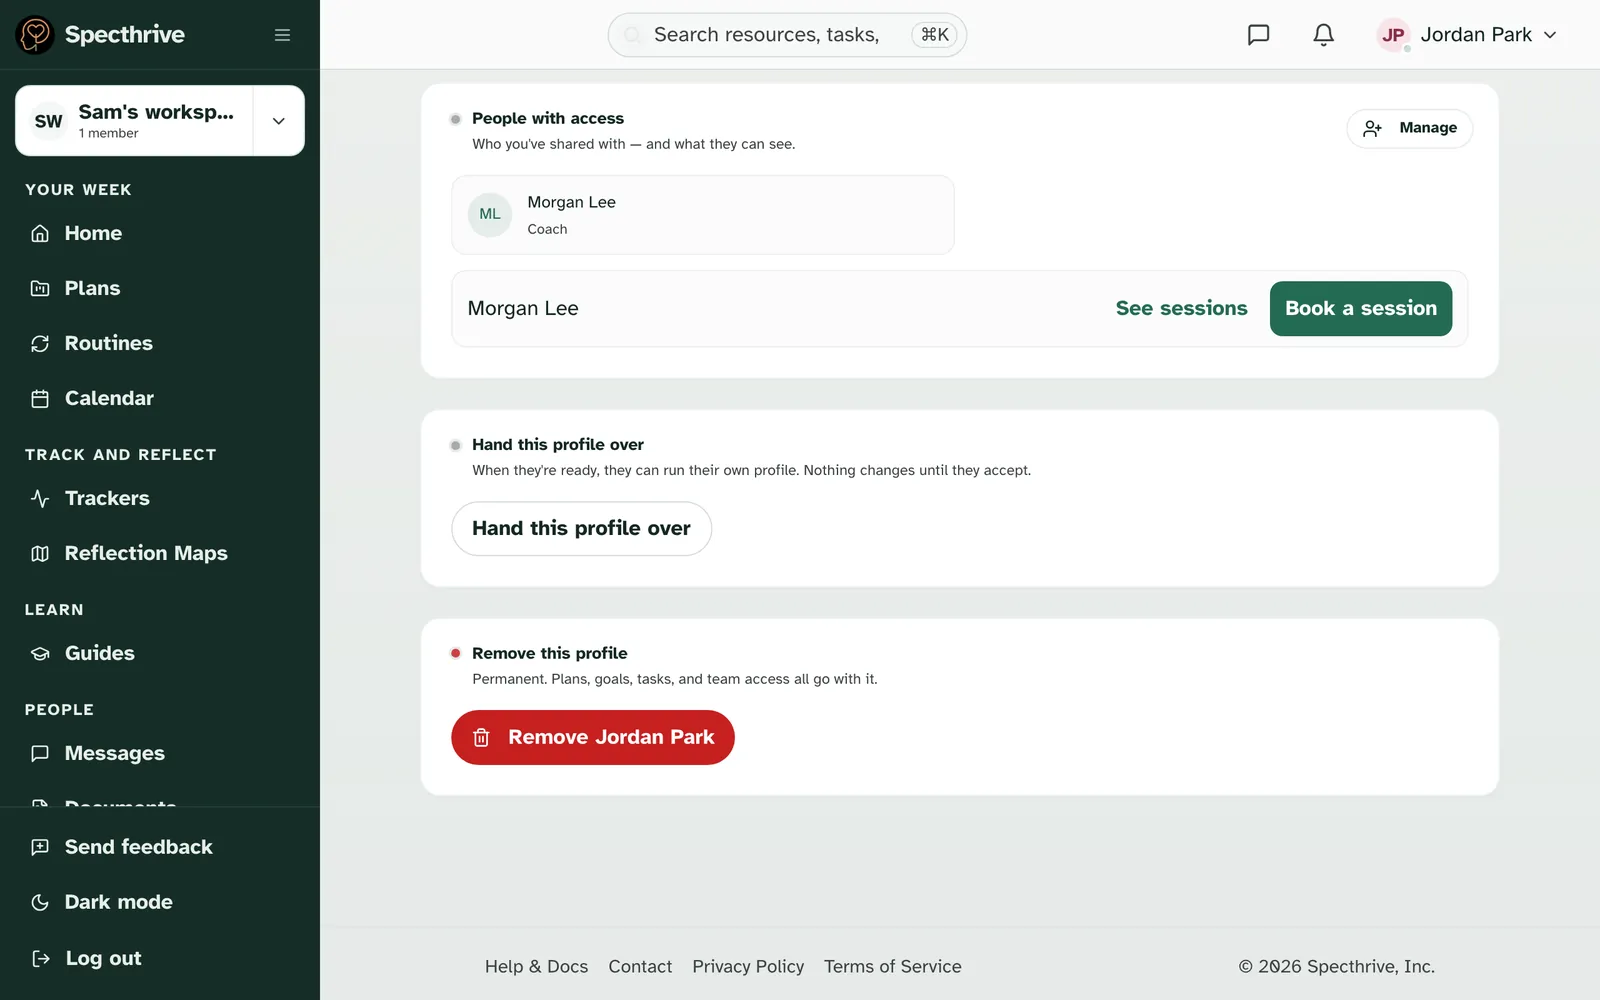Open Terms of Service footer link
The image size is (1600, 1000).
tap(892, 966)
